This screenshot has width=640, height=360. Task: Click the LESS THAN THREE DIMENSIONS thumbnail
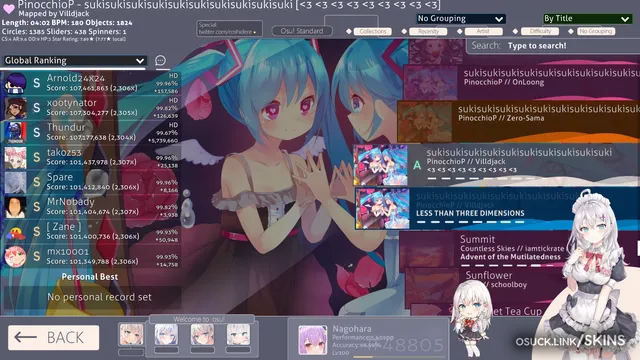(382, 209)
